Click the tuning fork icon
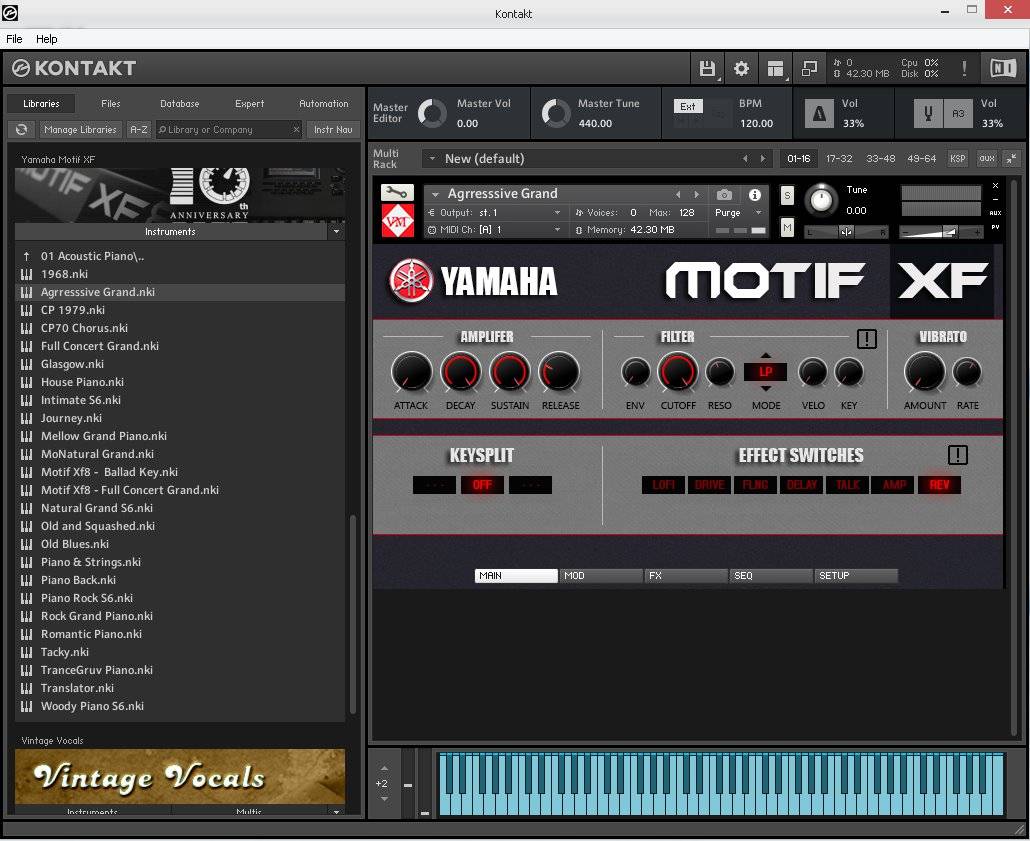Viewport: 1030px width, 841px height. click(x=928, y=114)
